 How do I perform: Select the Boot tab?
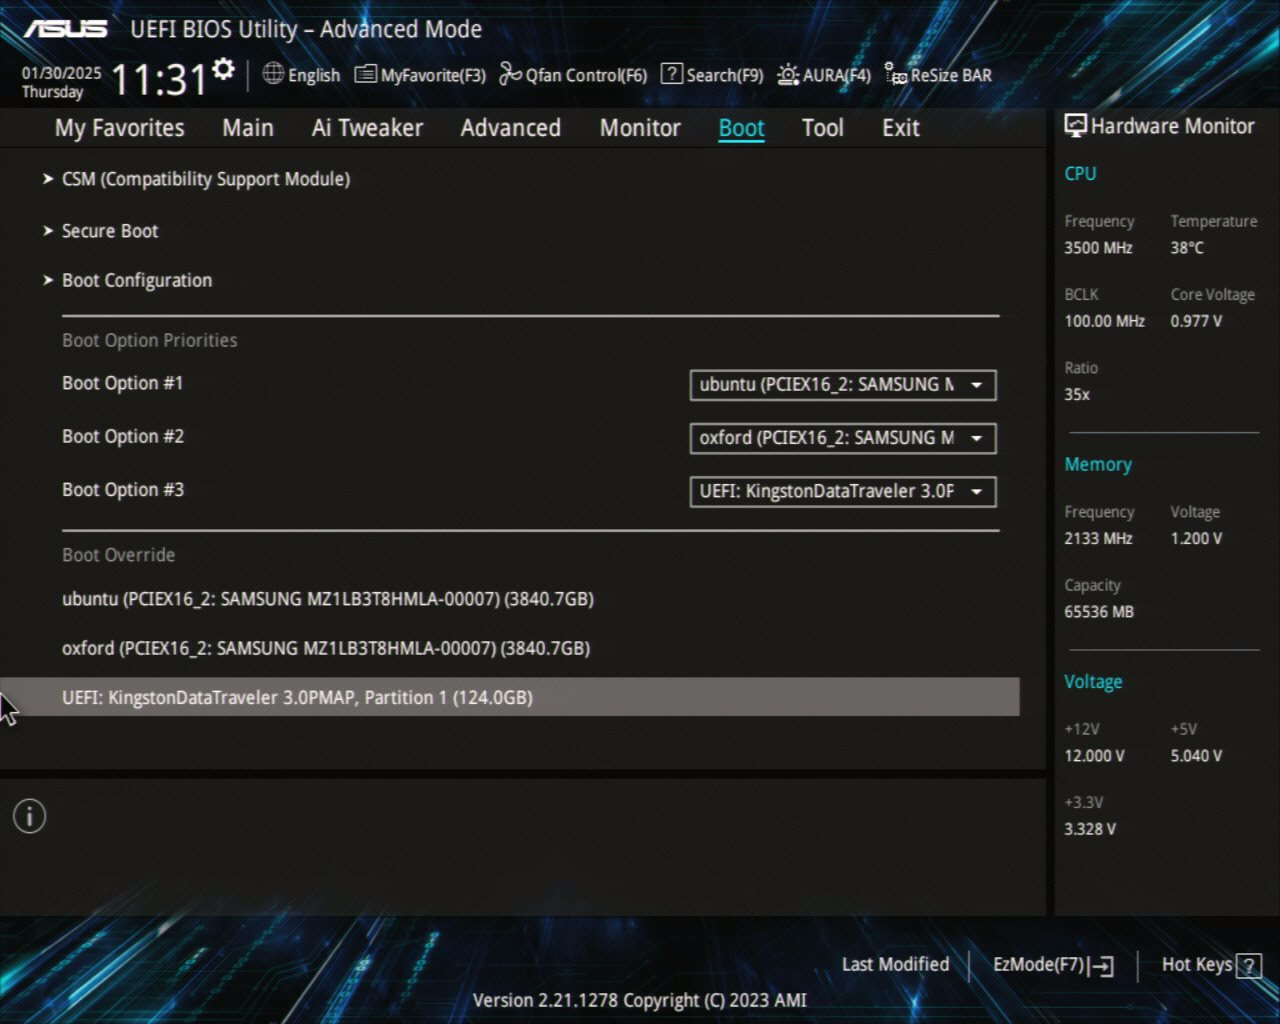coord(741,128)
